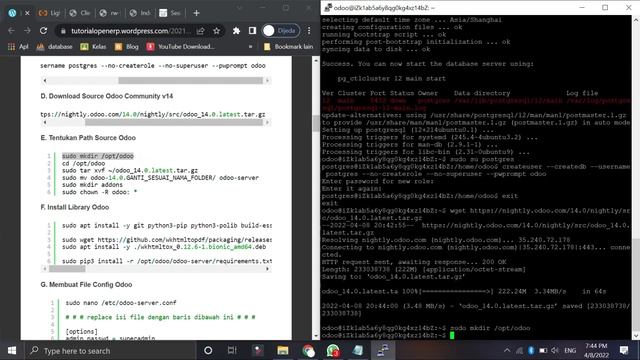Open Bluetooth tray icon

[x=531, y=350]
